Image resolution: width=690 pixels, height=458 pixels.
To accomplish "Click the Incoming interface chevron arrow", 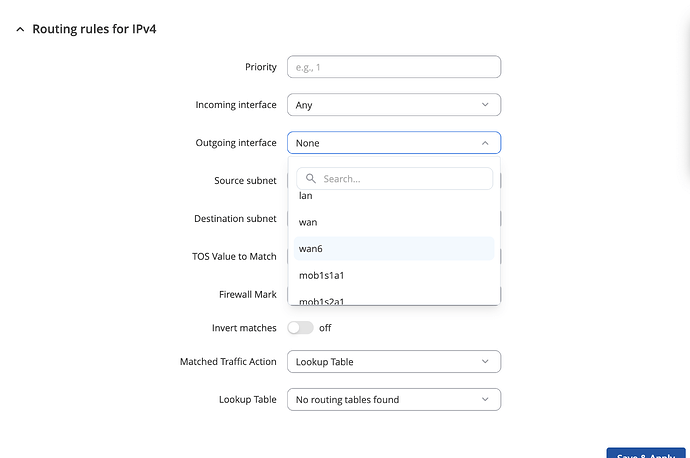I will [x=485, y=105].
